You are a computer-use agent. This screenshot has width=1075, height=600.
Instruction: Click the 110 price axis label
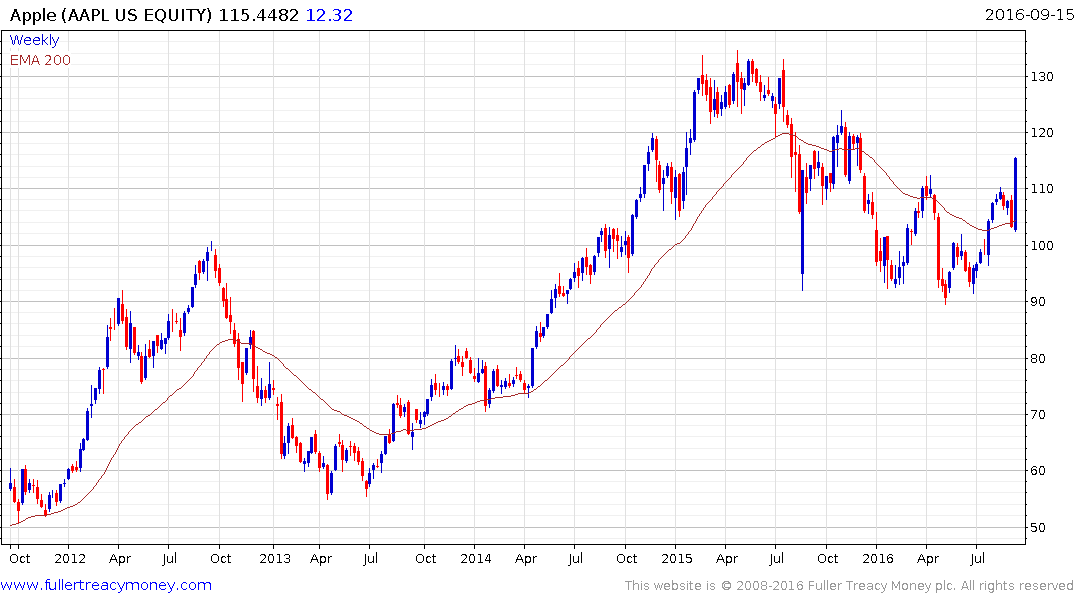coord(1041,189)
